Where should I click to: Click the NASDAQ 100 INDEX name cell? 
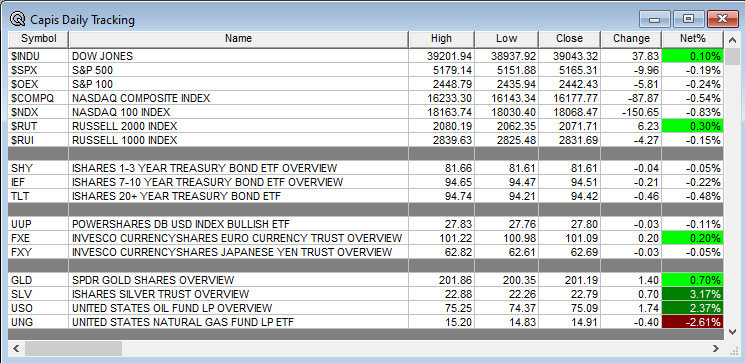[239, 112]
